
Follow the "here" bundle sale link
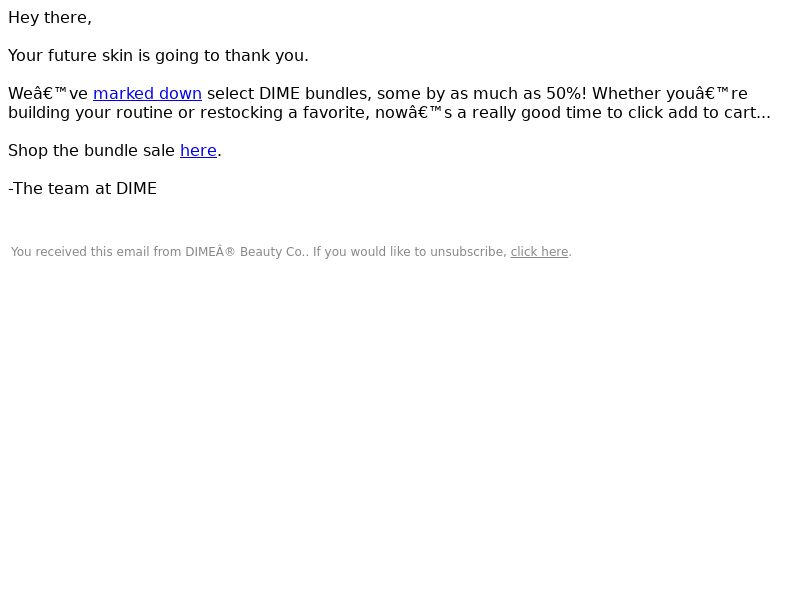tap(198, 151)
